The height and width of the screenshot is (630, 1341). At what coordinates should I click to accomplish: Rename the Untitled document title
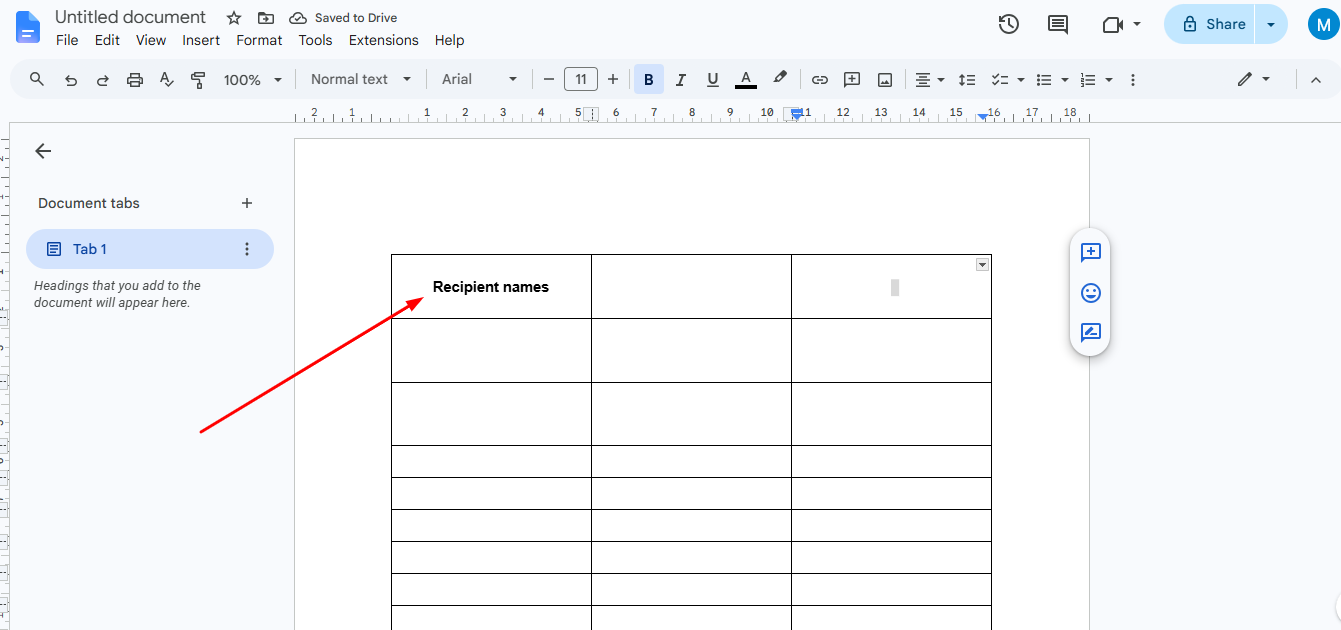[x=130, y=17]
